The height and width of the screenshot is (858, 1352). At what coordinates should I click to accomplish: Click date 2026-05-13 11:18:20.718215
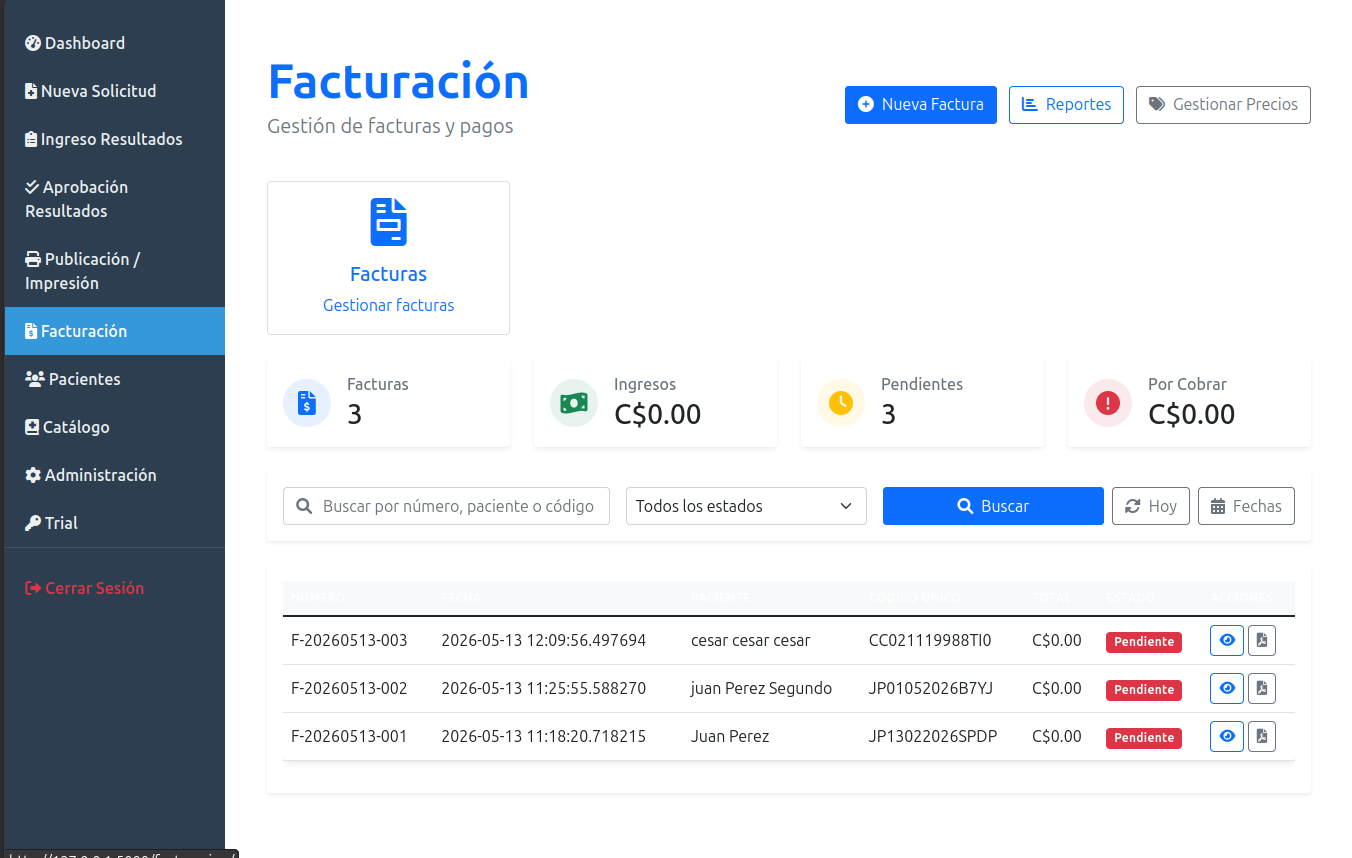pyautogui.click(x=543, y=736)
